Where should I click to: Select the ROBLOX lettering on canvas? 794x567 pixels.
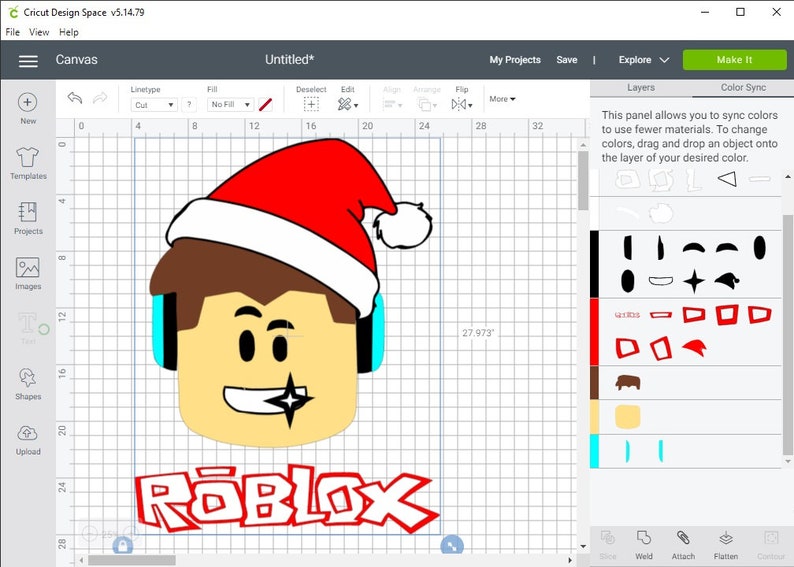click(287, 499)
